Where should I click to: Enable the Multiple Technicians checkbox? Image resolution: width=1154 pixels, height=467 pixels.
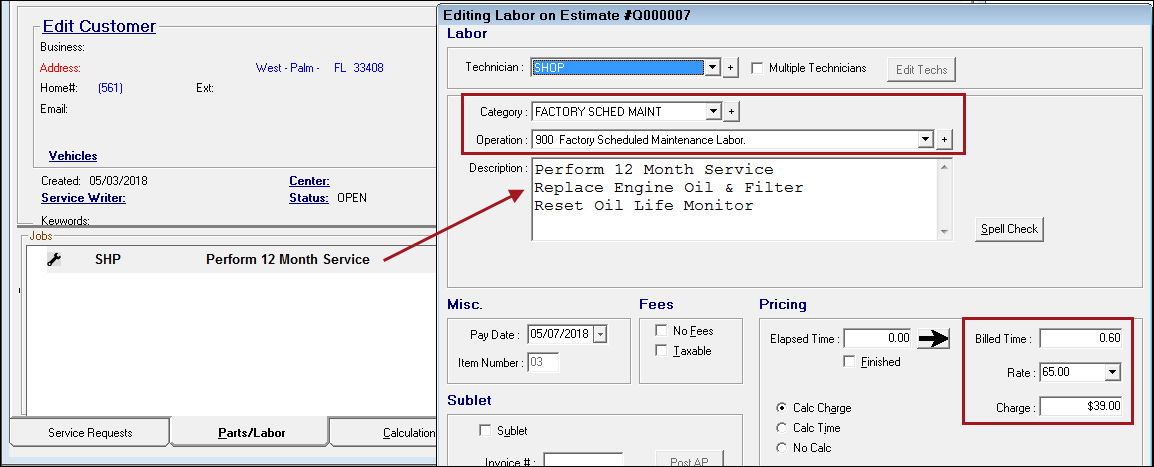pyautogui.click(x=757, y=68)
